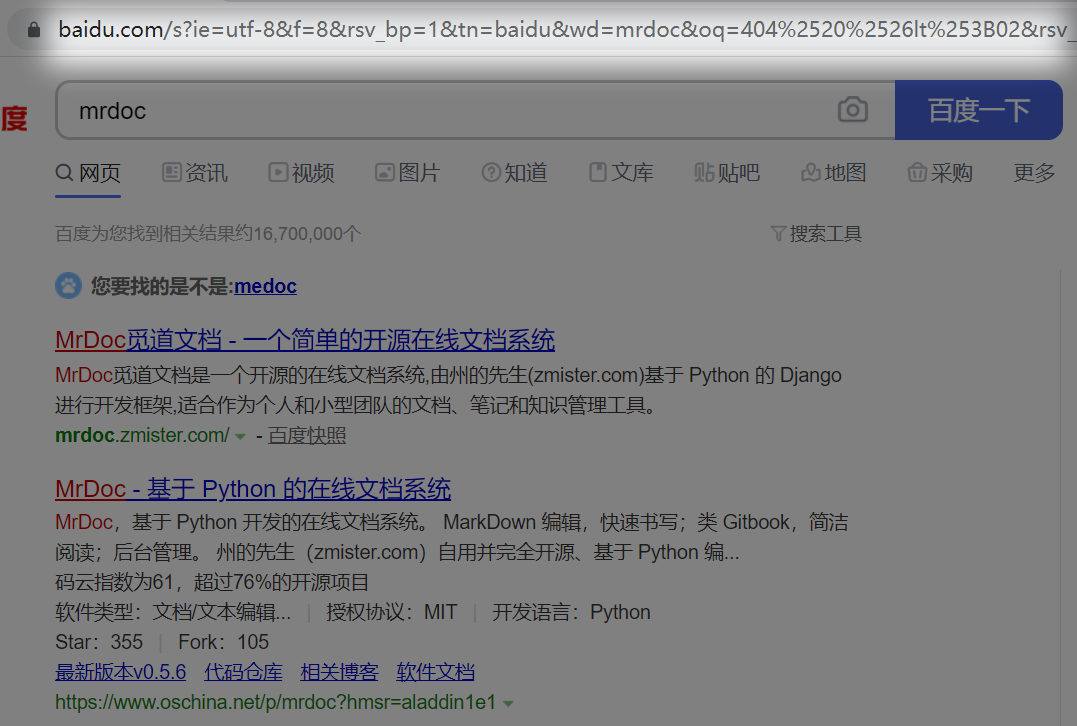1077x726 pixels.
Task: Open 软件文档 link
Action: 435,672
